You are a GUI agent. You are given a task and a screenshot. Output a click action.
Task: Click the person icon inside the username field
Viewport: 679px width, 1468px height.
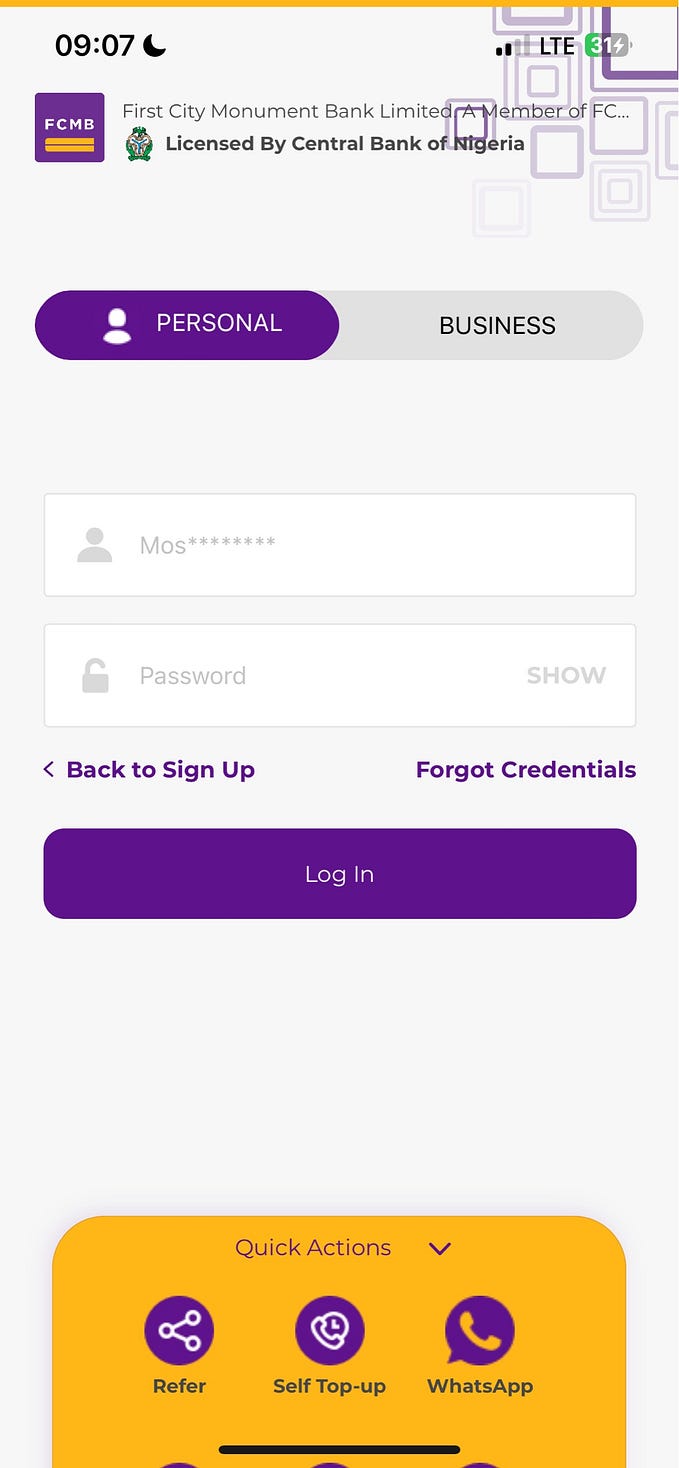[94, 544]
